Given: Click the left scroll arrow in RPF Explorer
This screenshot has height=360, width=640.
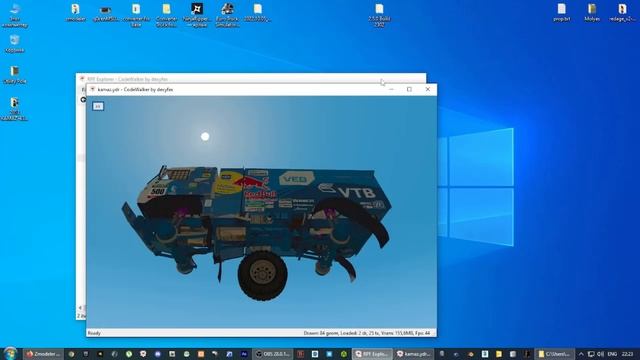Looking at the screenshot, I should 80,308.
